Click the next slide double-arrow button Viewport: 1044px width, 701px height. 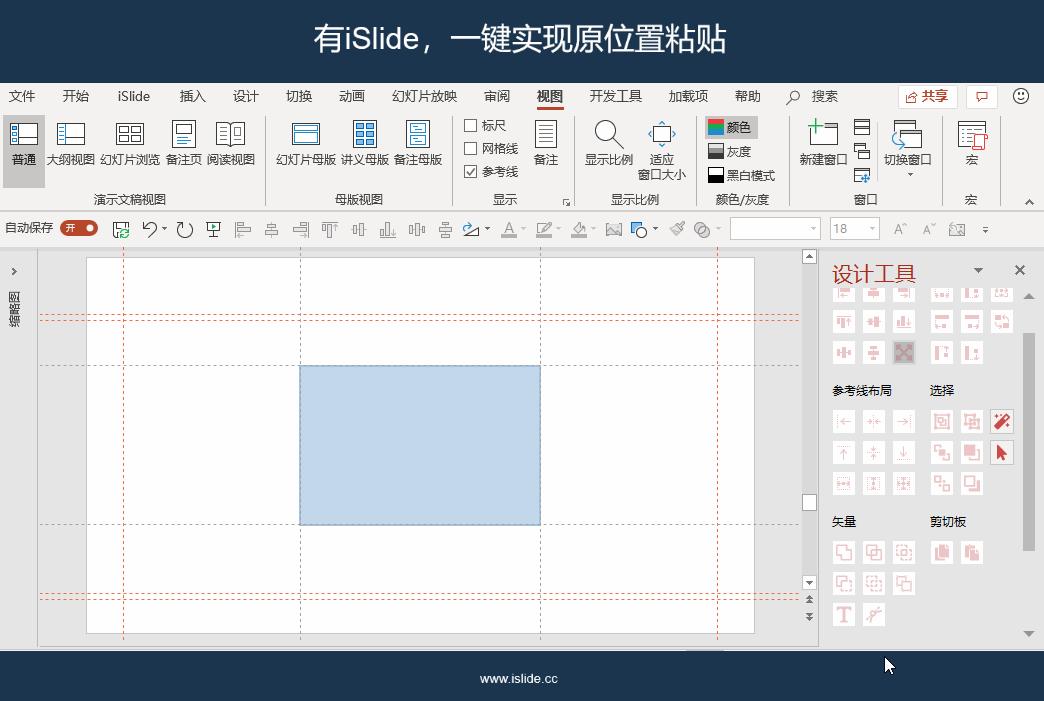tap(809, 617)
